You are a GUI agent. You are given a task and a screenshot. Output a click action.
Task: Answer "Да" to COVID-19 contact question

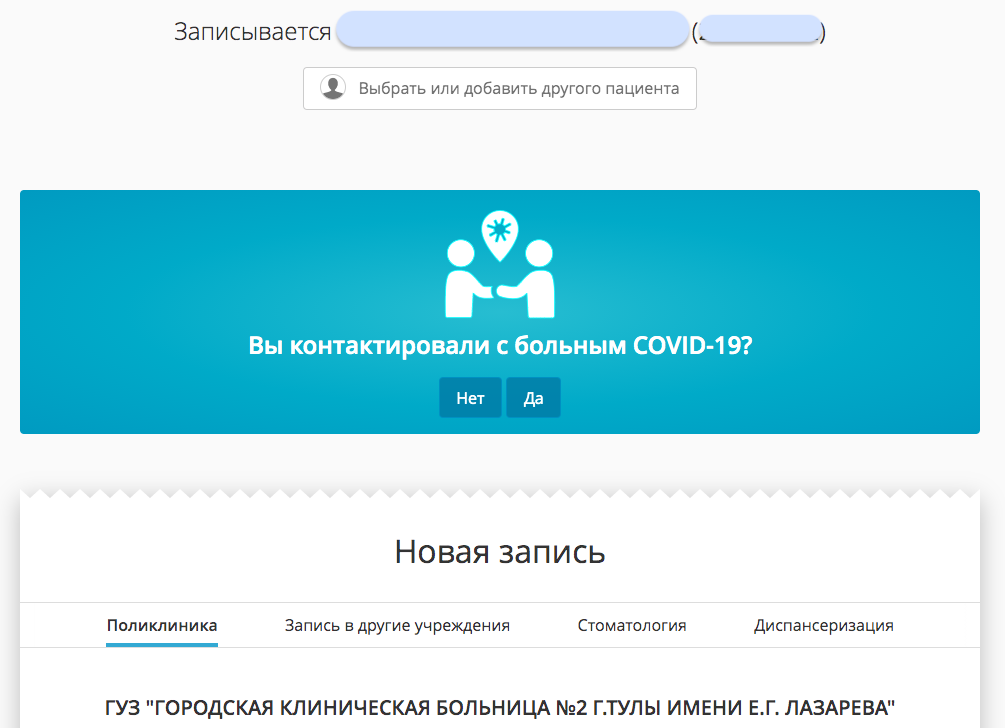(x=533, y=398)
